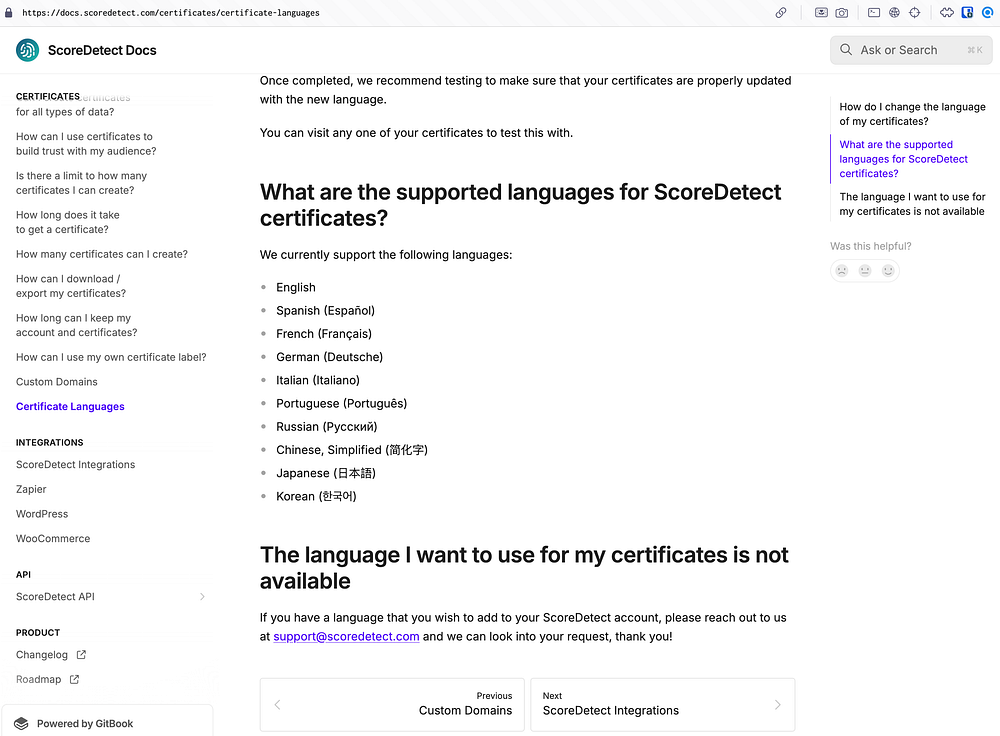The height and width of the screenshot is (736, 1000).
Task: Click the ScoreDetect fingerprint logo
Action: [x=27, y=50]
